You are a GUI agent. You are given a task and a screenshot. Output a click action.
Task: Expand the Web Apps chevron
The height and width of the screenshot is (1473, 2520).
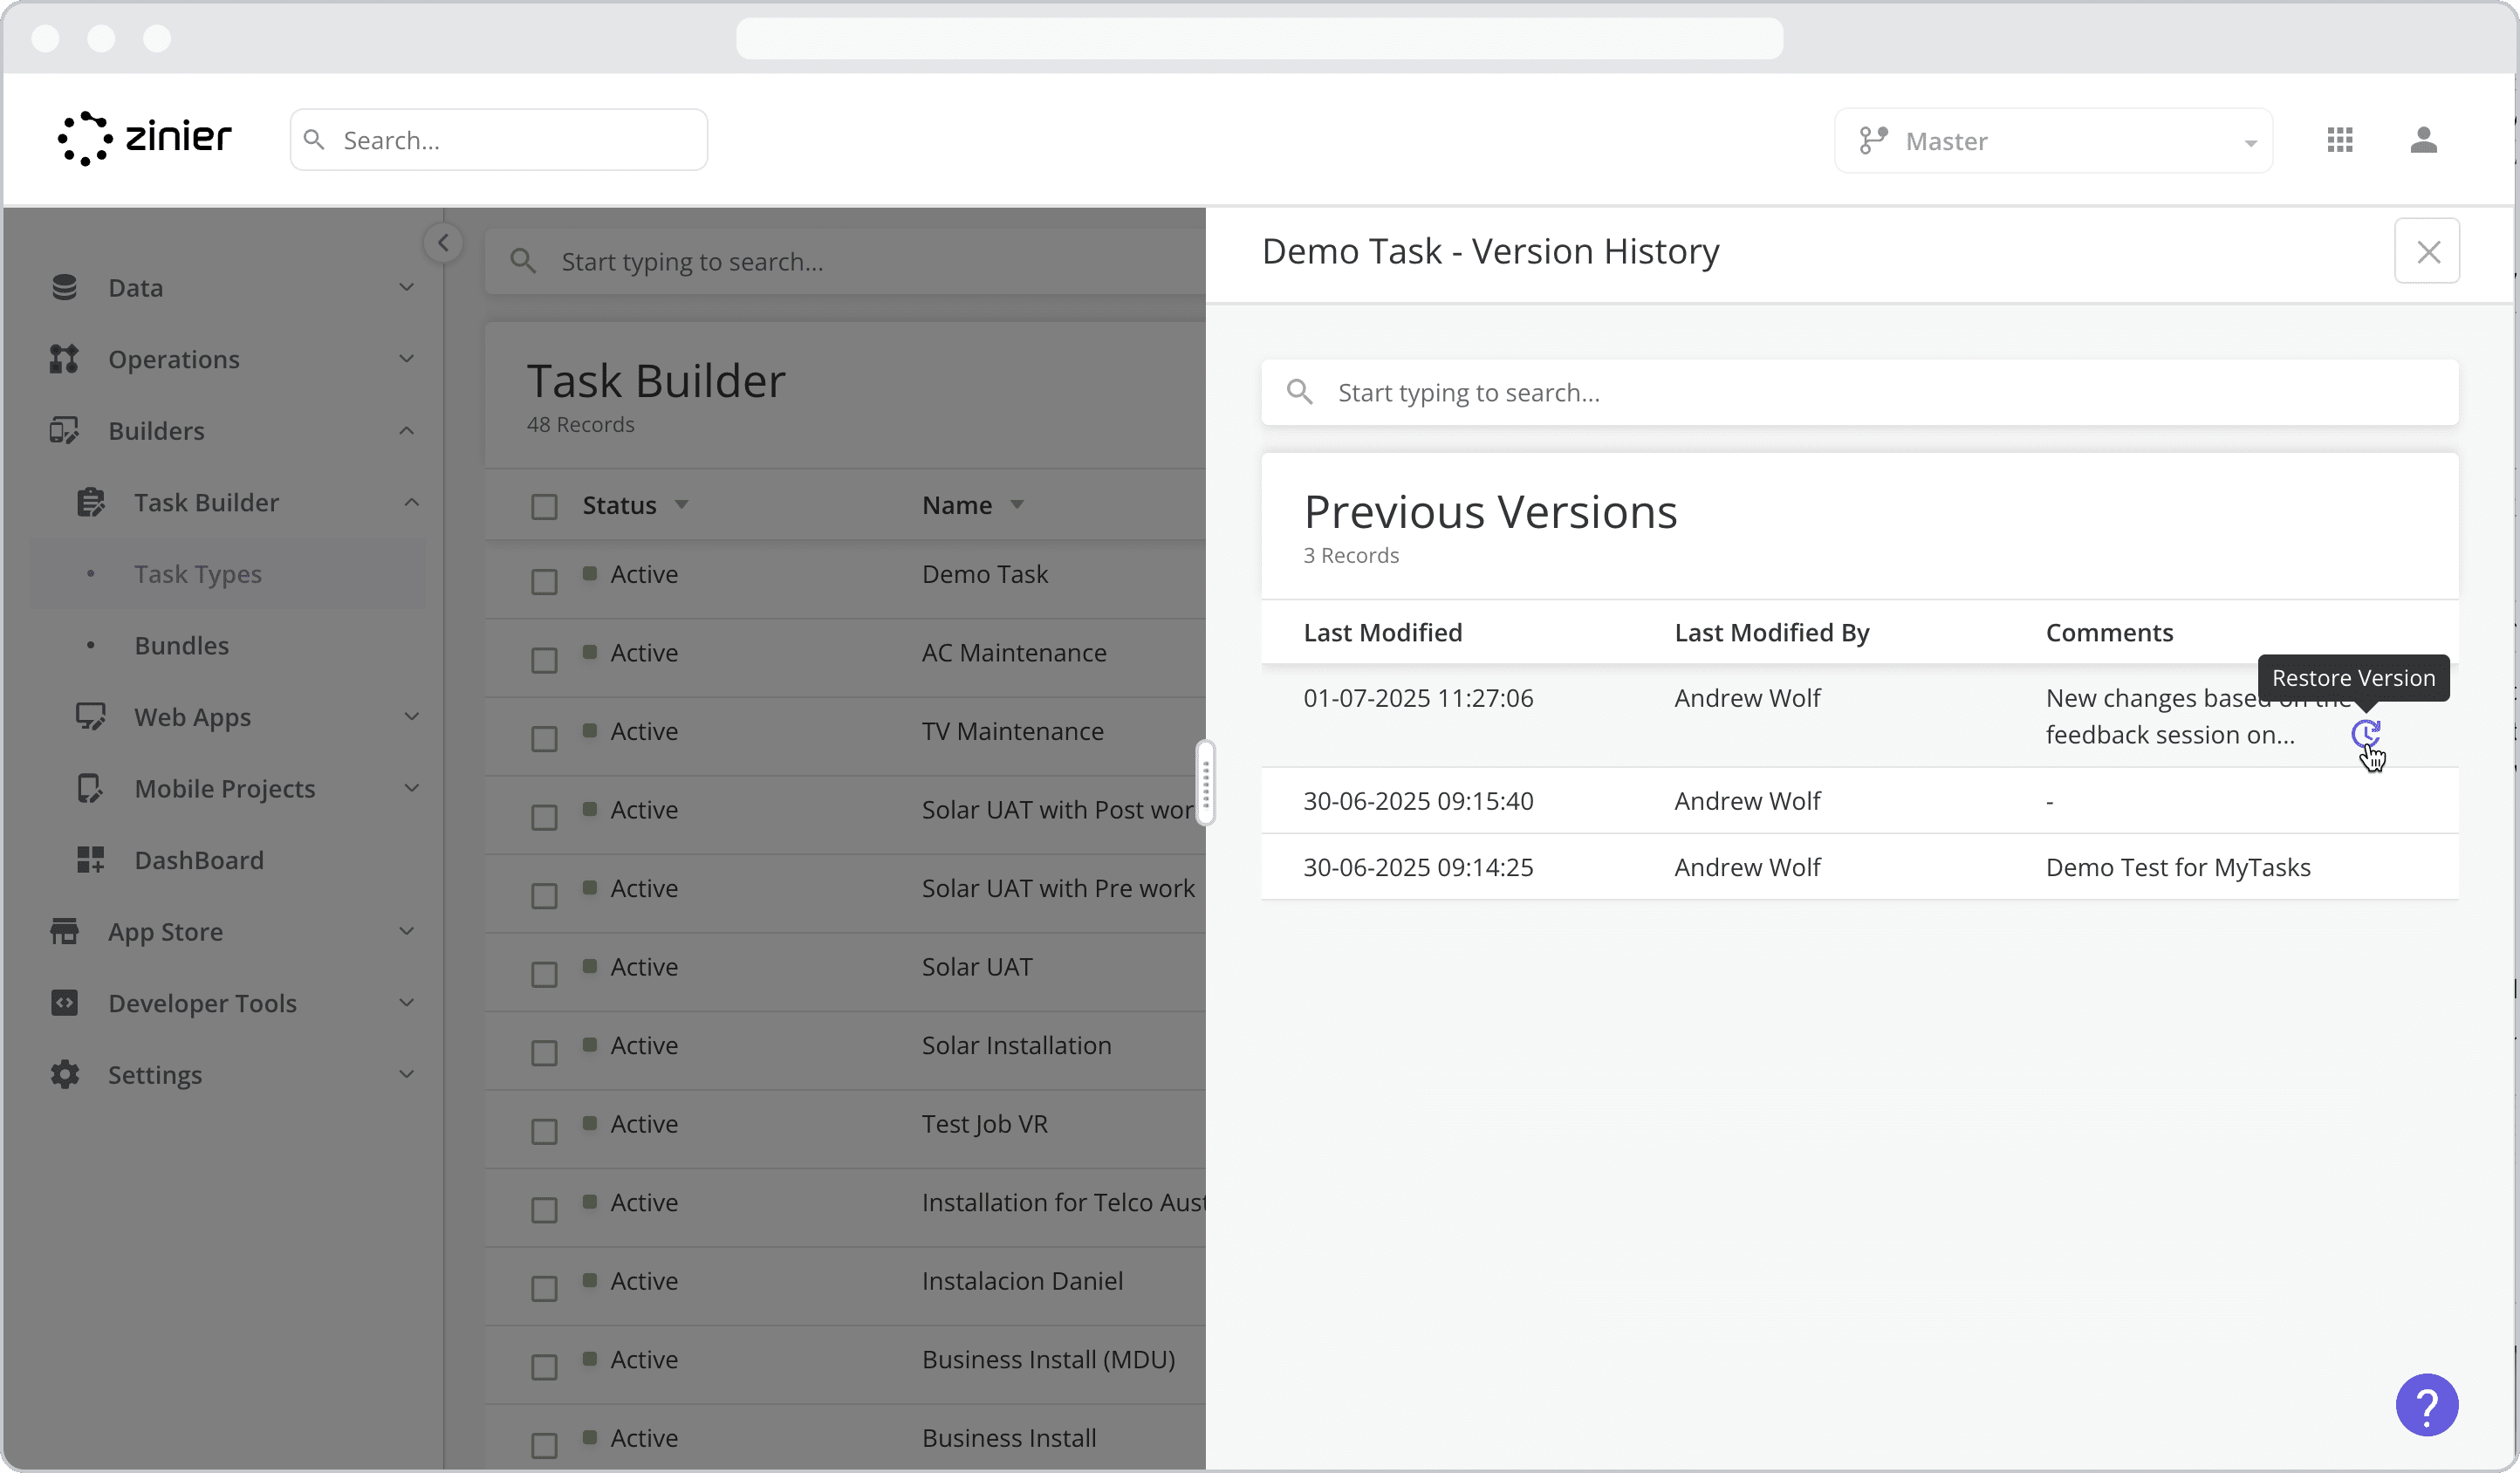click(411, 717)
